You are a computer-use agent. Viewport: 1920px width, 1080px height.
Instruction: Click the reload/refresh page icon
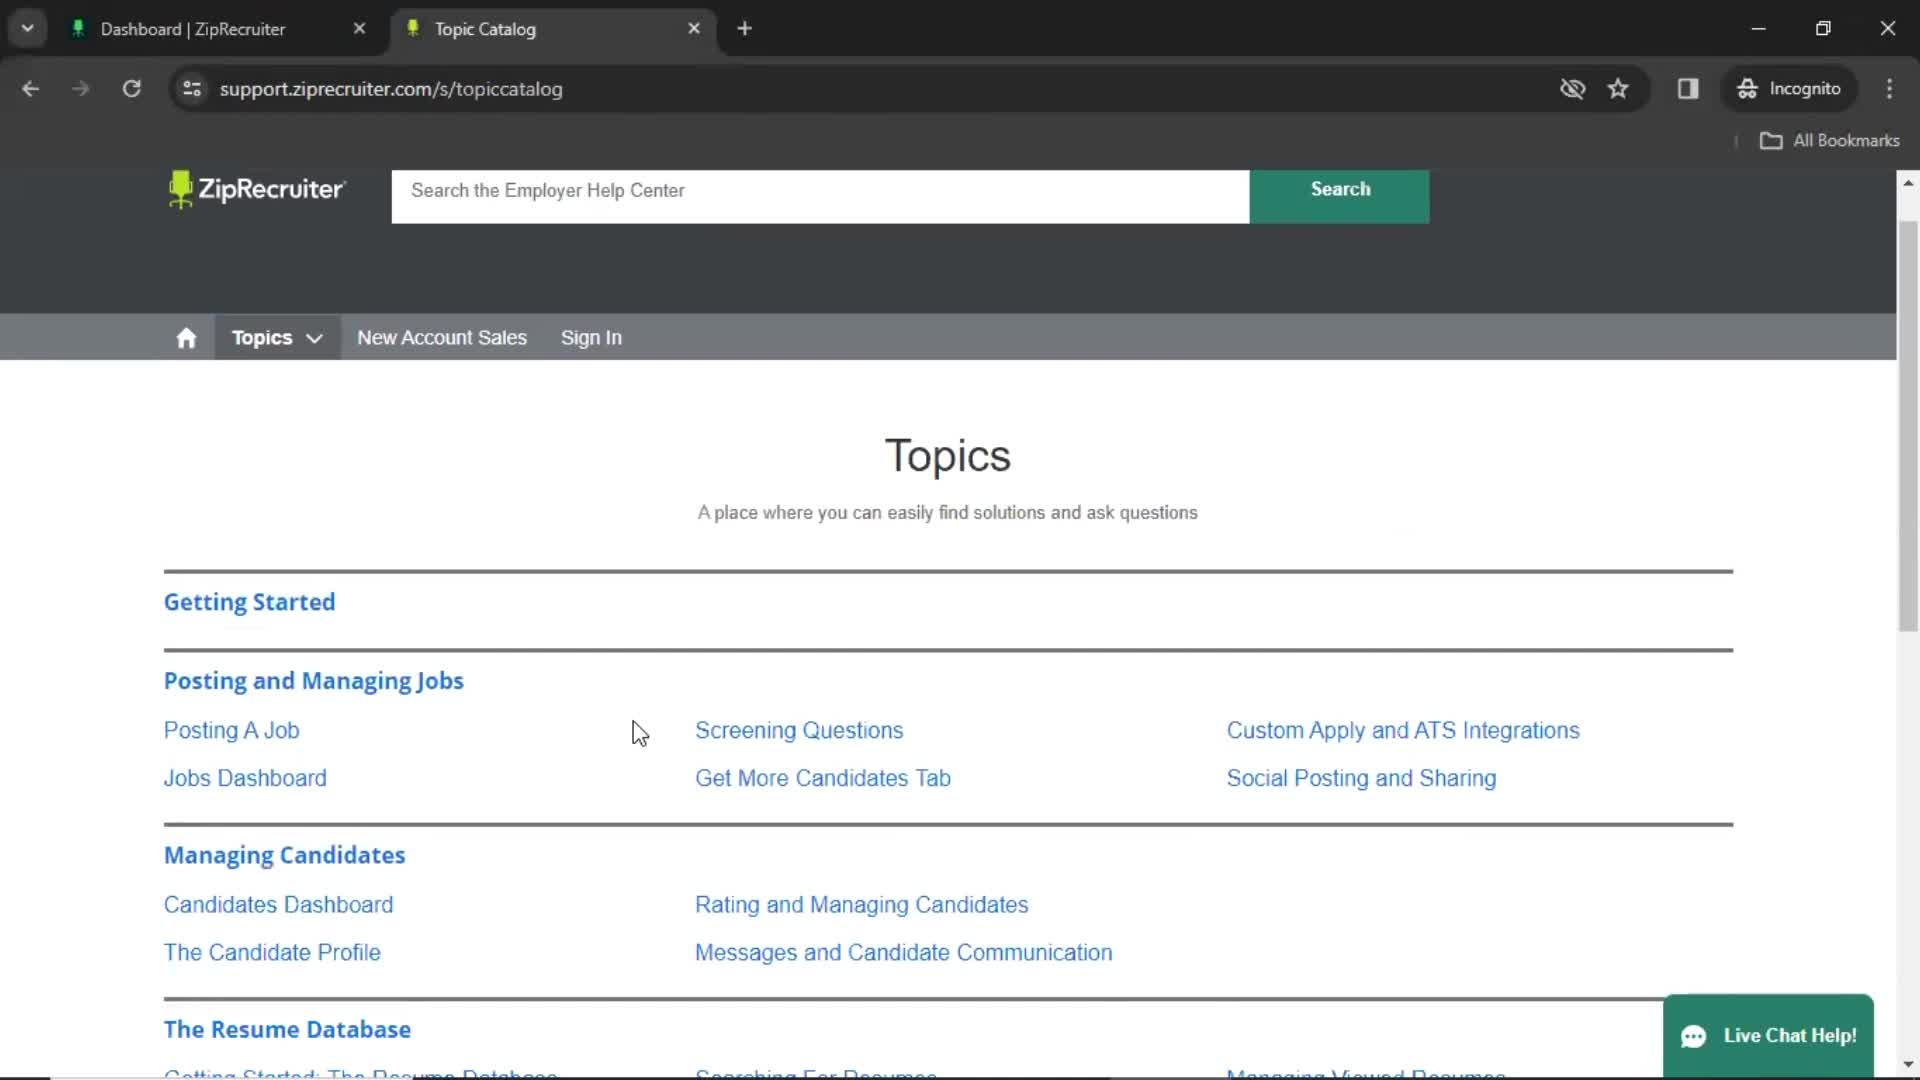click(131, 88)
